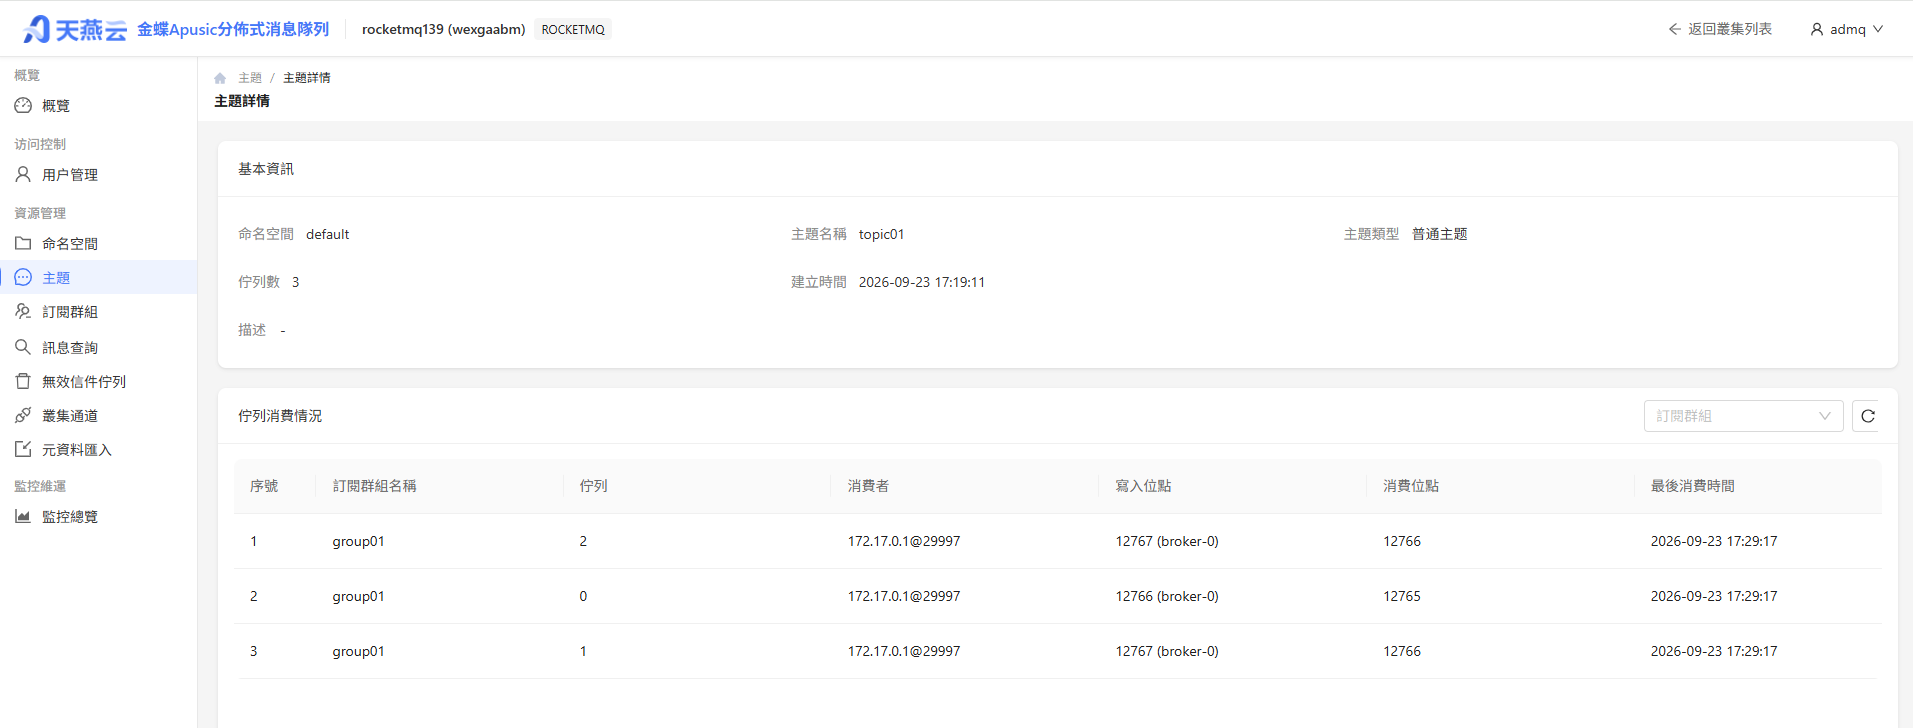Expand the admq account menu chevron

click(x=1878, y=29)
